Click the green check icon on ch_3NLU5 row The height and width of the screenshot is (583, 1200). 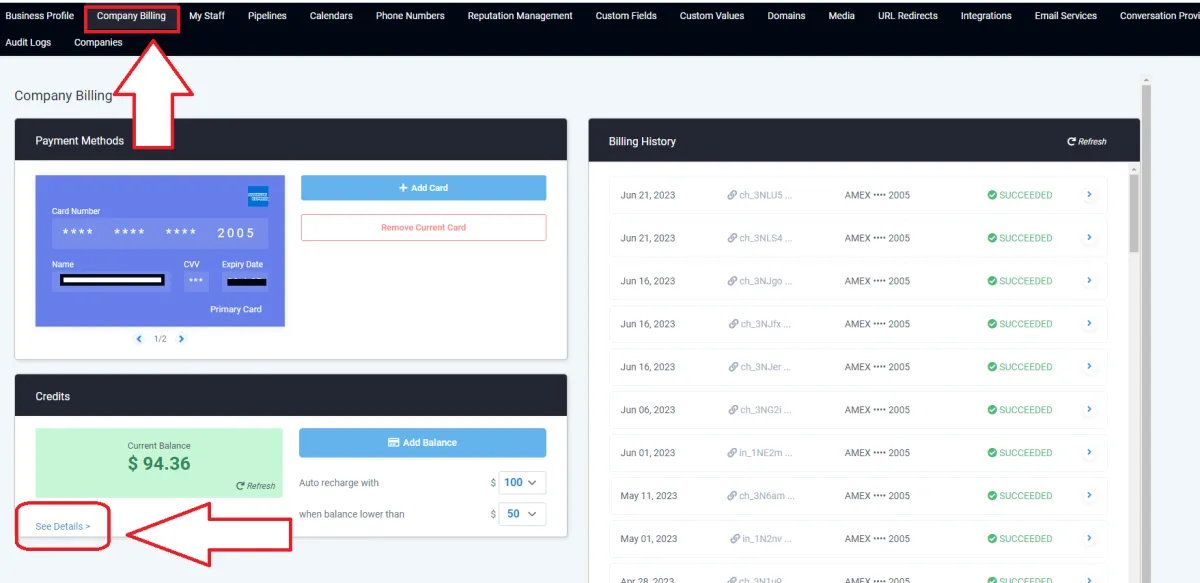tap(992, 195)
